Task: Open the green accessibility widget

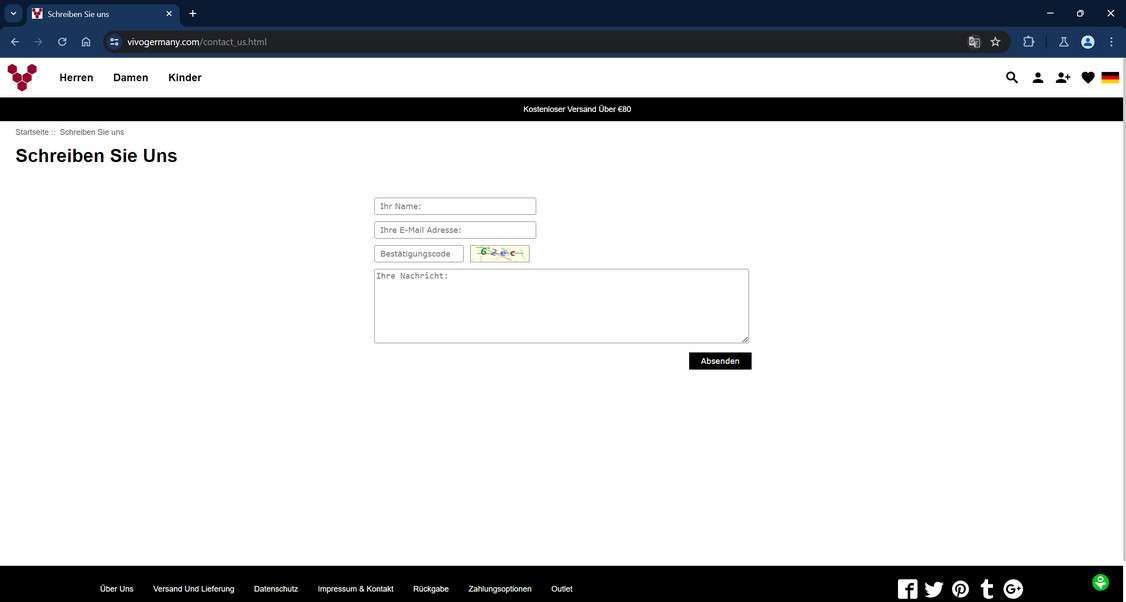Action: (x=1100, y=581)
